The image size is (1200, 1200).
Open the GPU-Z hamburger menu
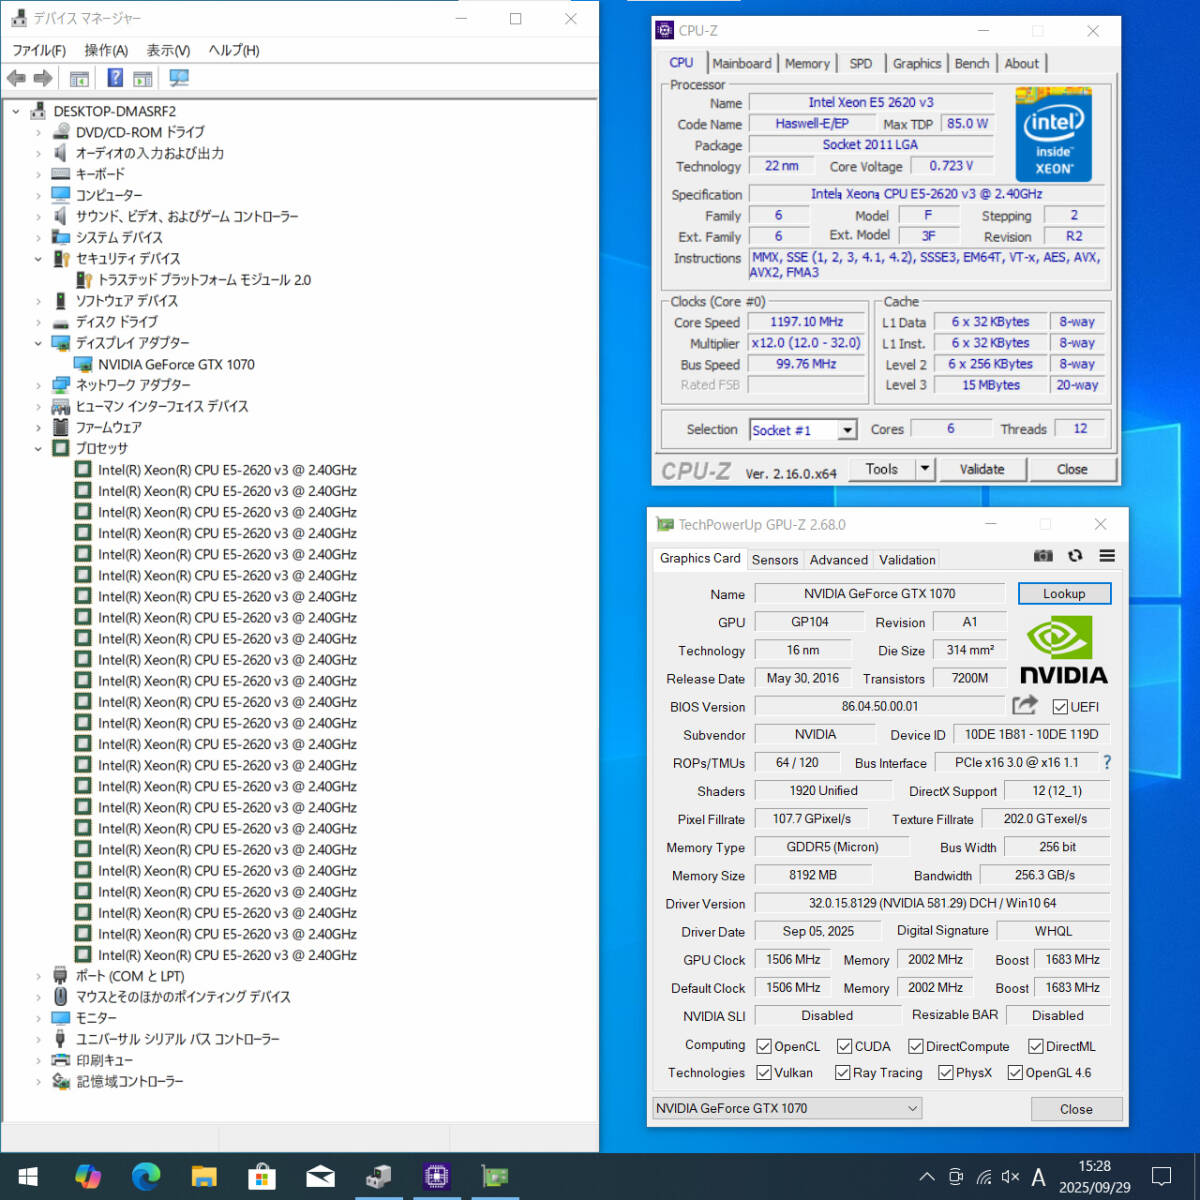tap(1107, 556)
